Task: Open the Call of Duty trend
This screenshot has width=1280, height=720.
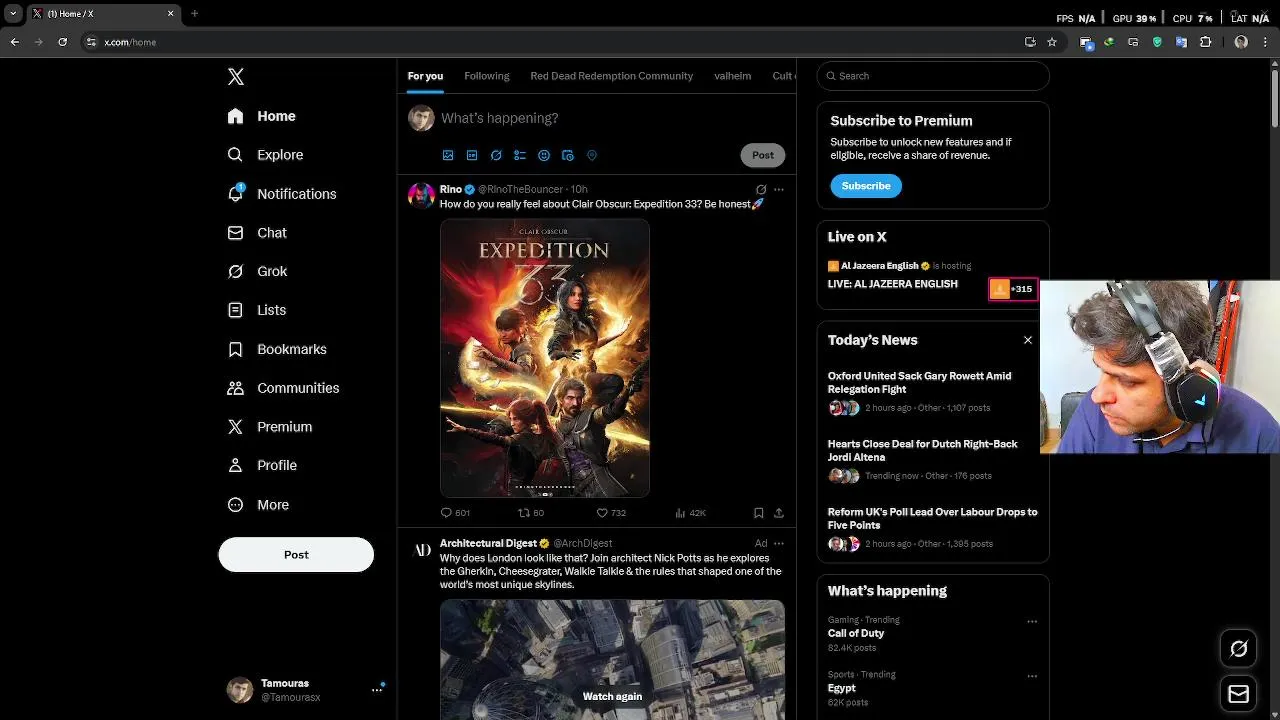Action: pos(856,633)
